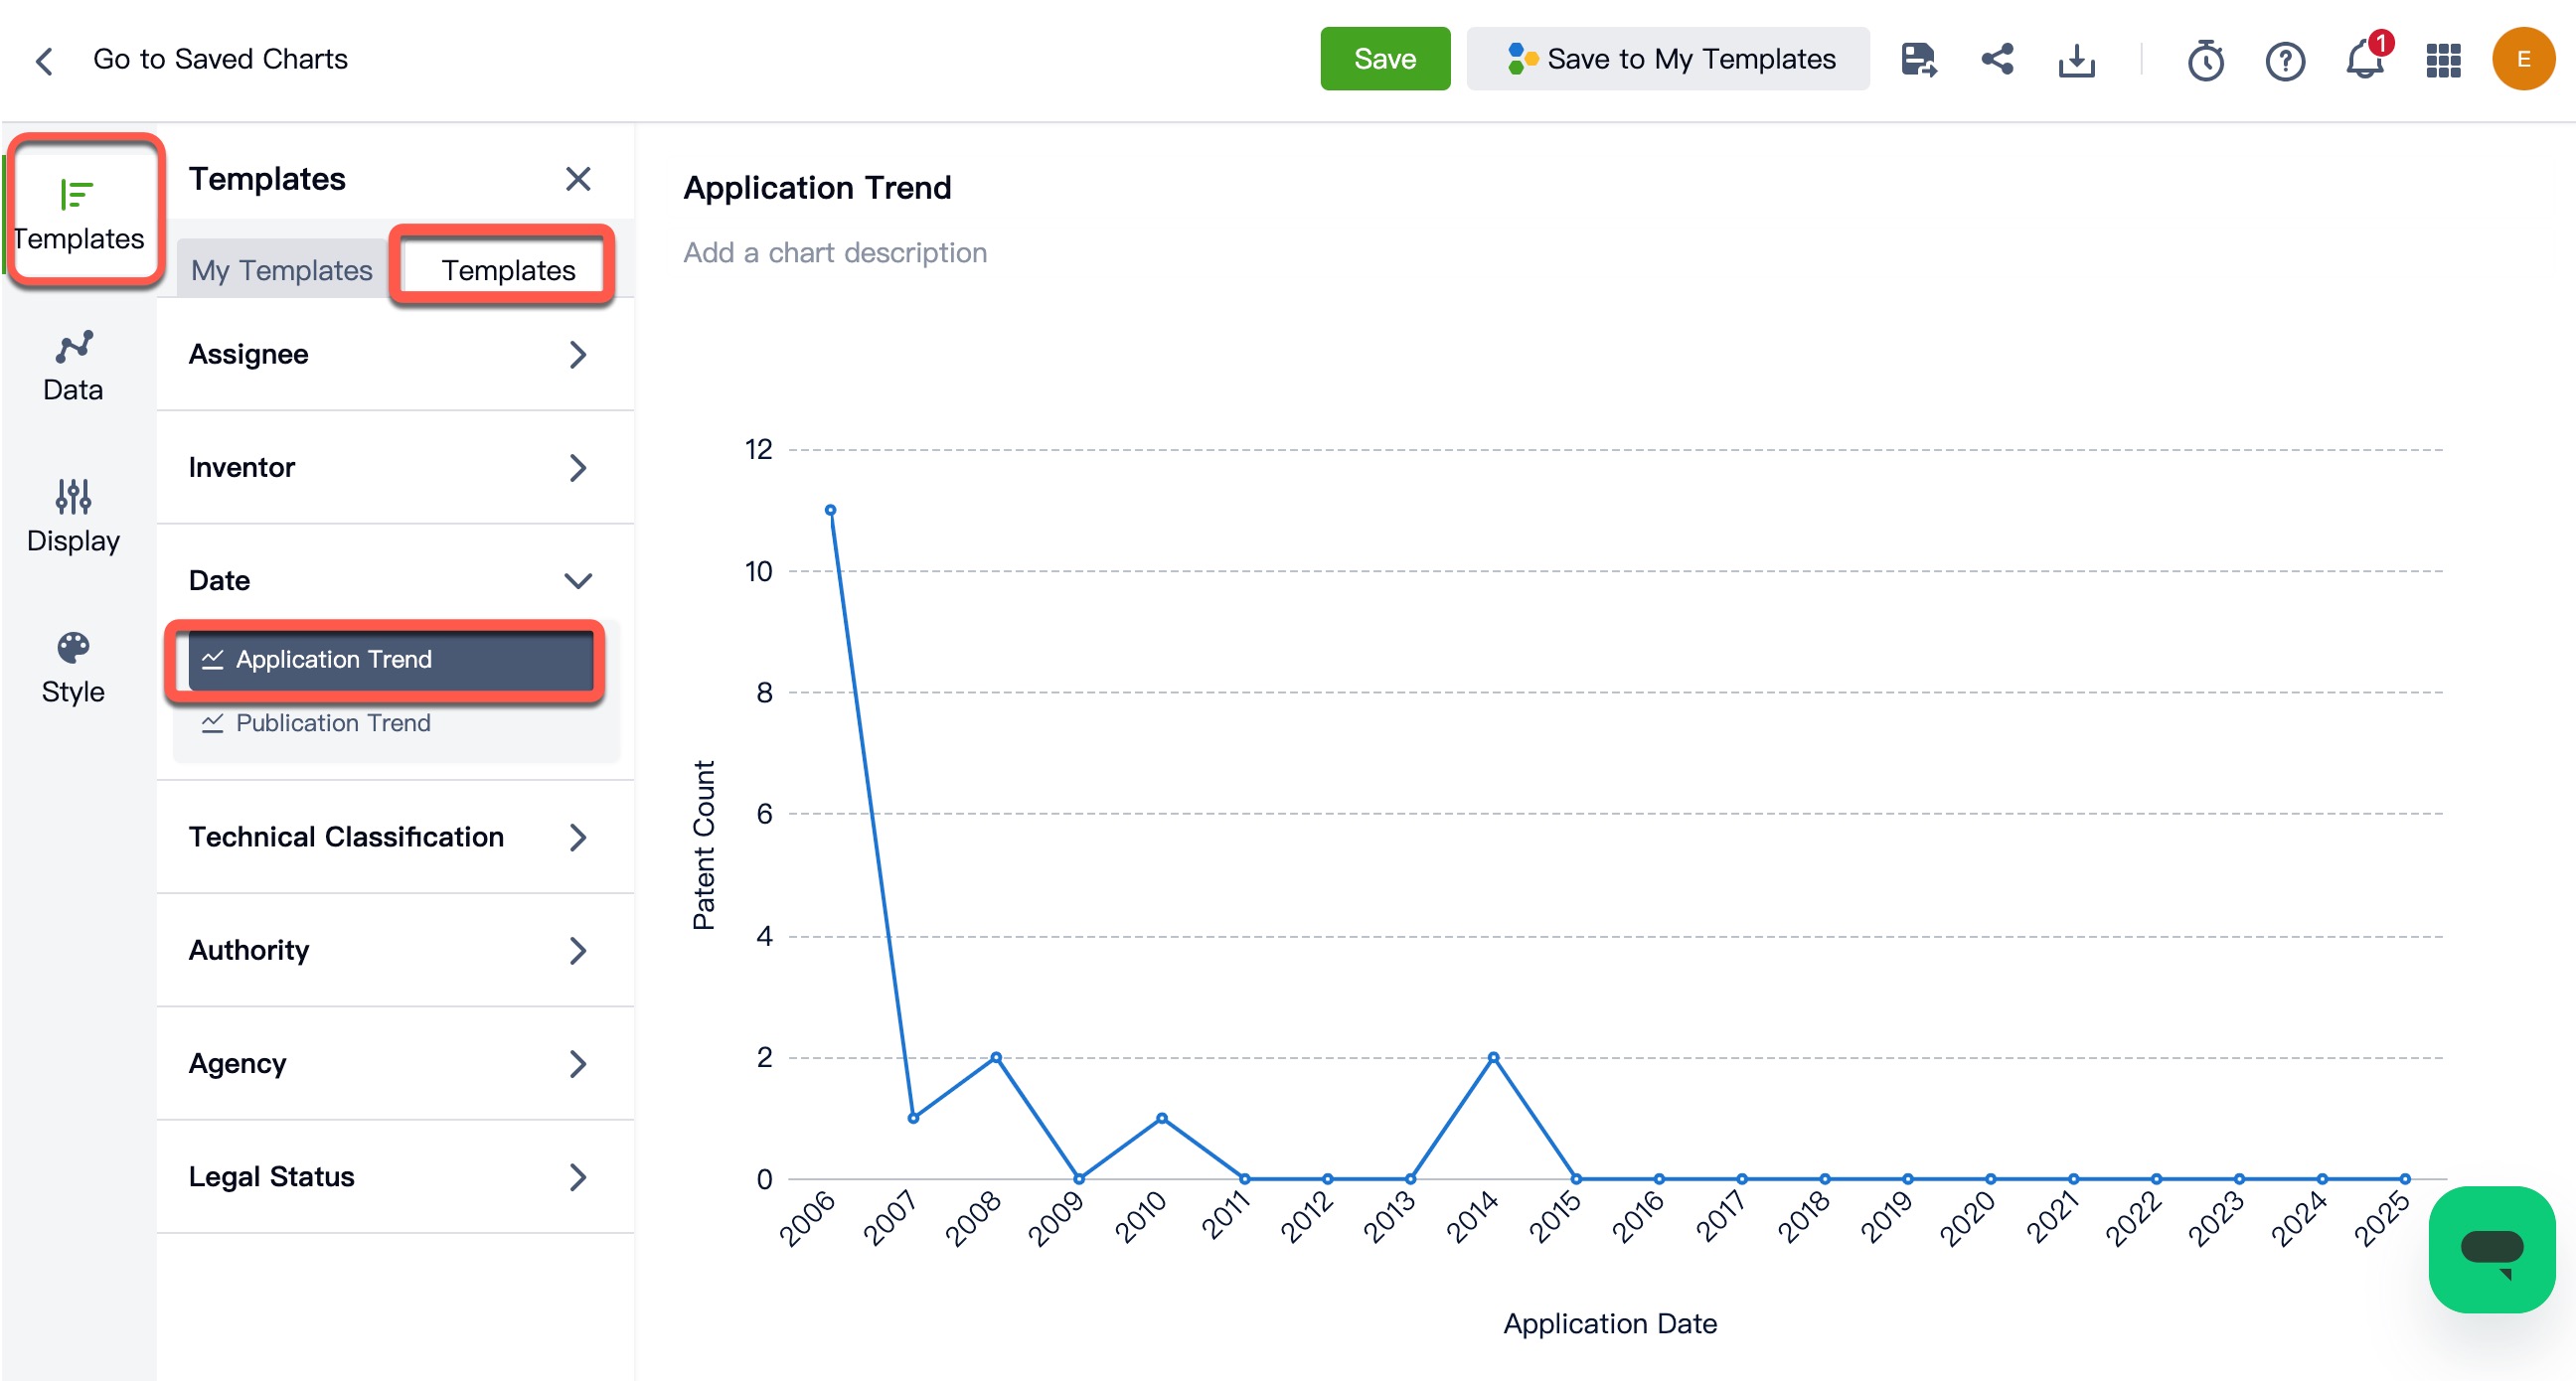Open the Display settings panel
The width and height of the screenshot is (2576, 1381).
click(x=73, y=516)
